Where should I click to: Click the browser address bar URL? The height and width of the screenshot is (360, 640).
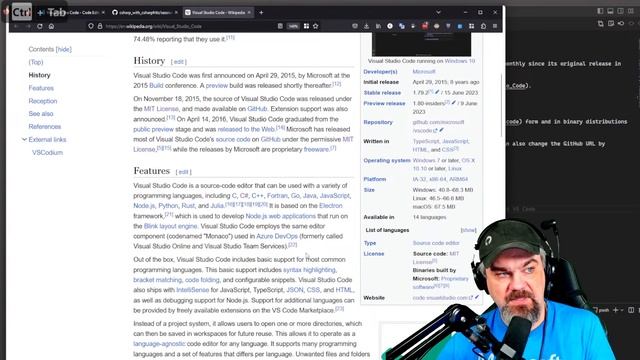(153, 26)
